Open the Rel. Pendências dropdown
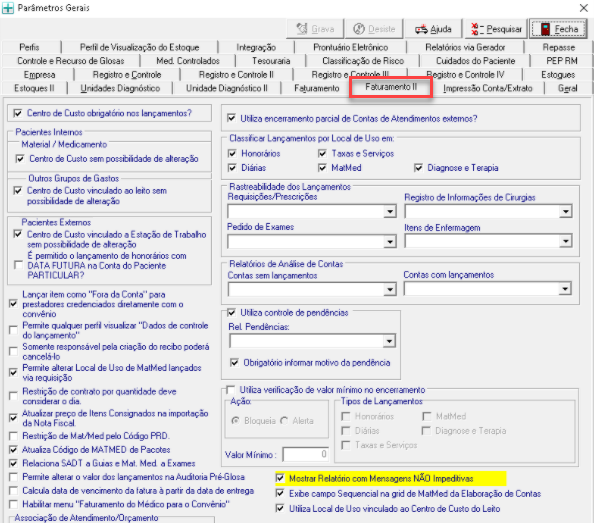The image size is (594, 523). 389,341
